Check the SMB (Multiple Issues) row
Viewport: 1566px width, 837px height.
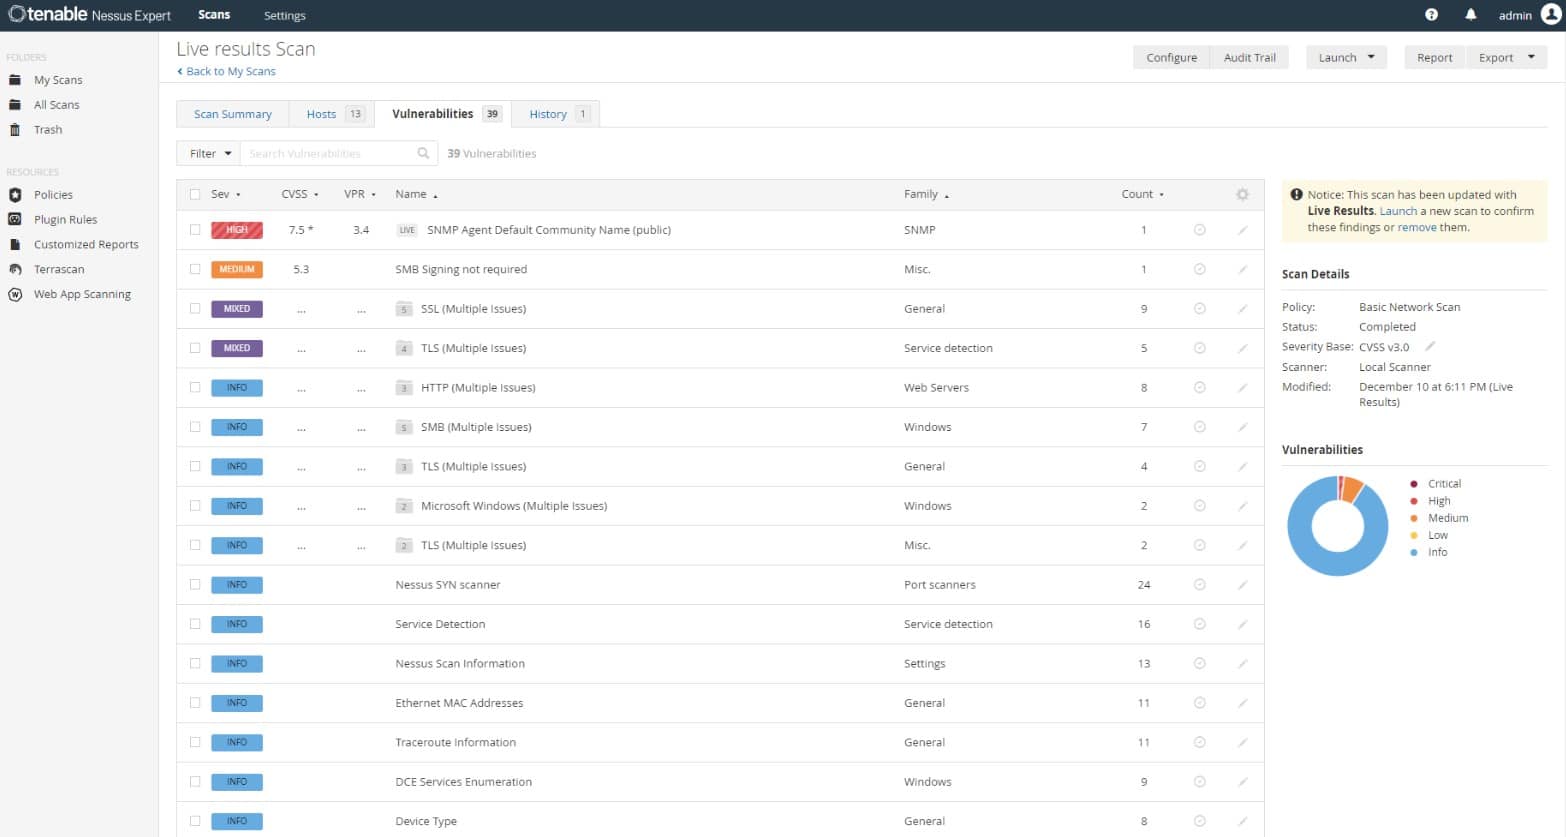(x=195, y=427)
